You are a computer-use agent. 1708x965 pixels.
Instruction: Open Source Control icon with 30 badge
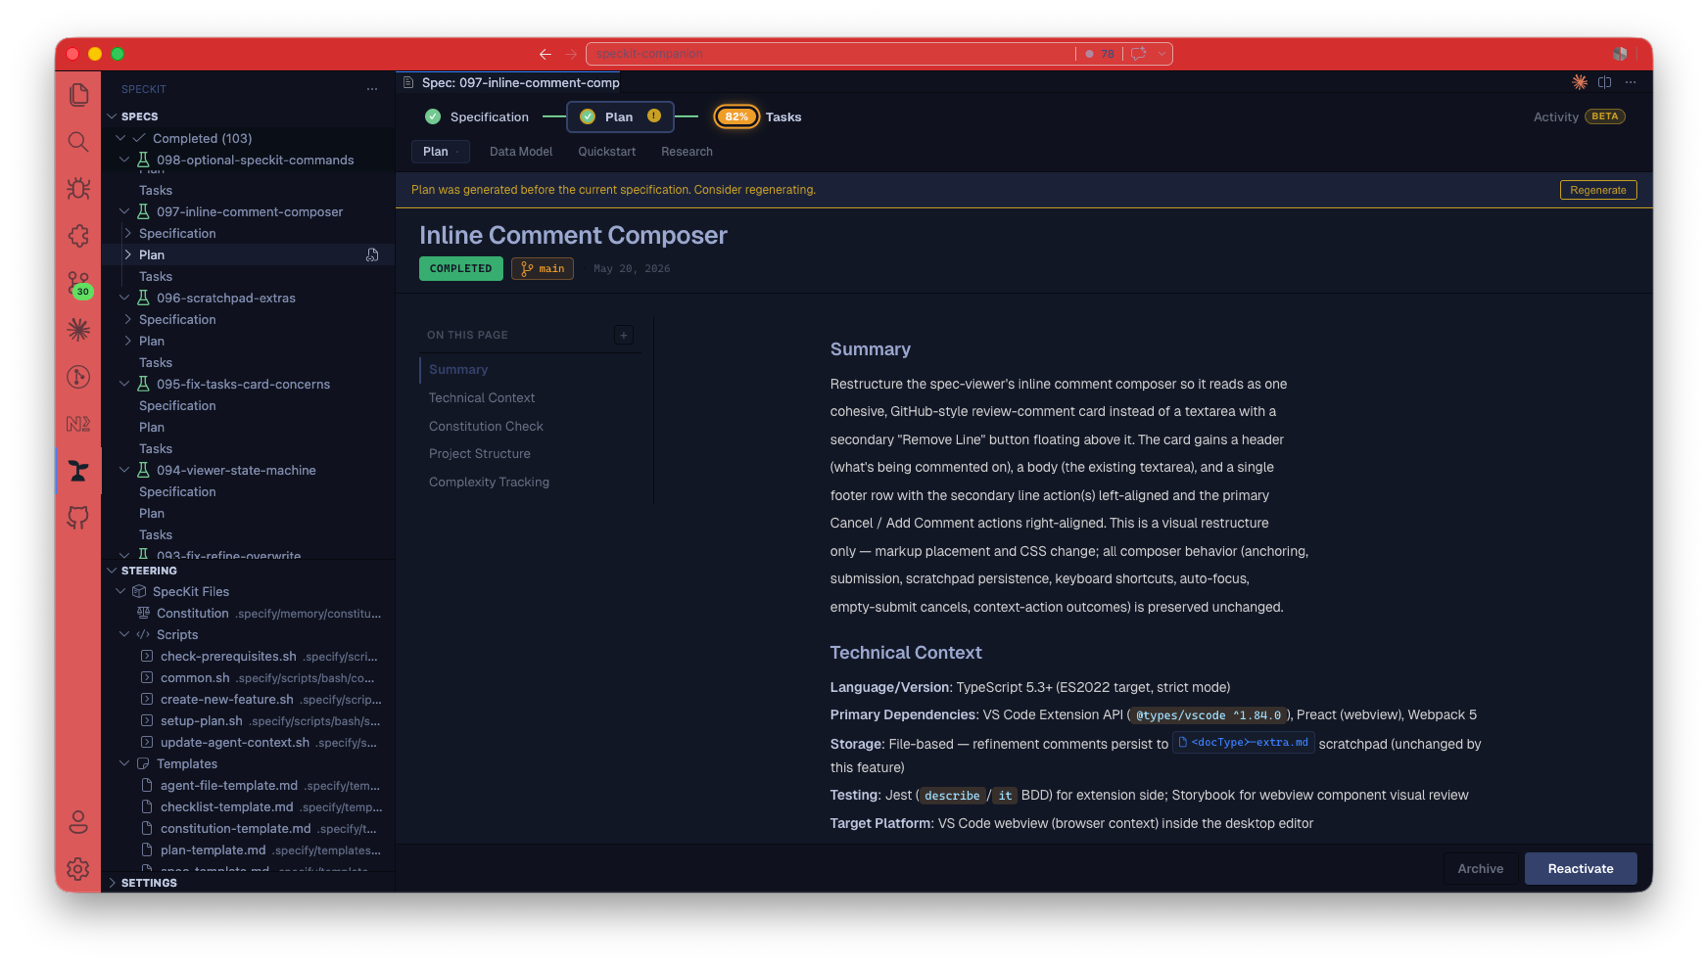click(x=78, y=283)
